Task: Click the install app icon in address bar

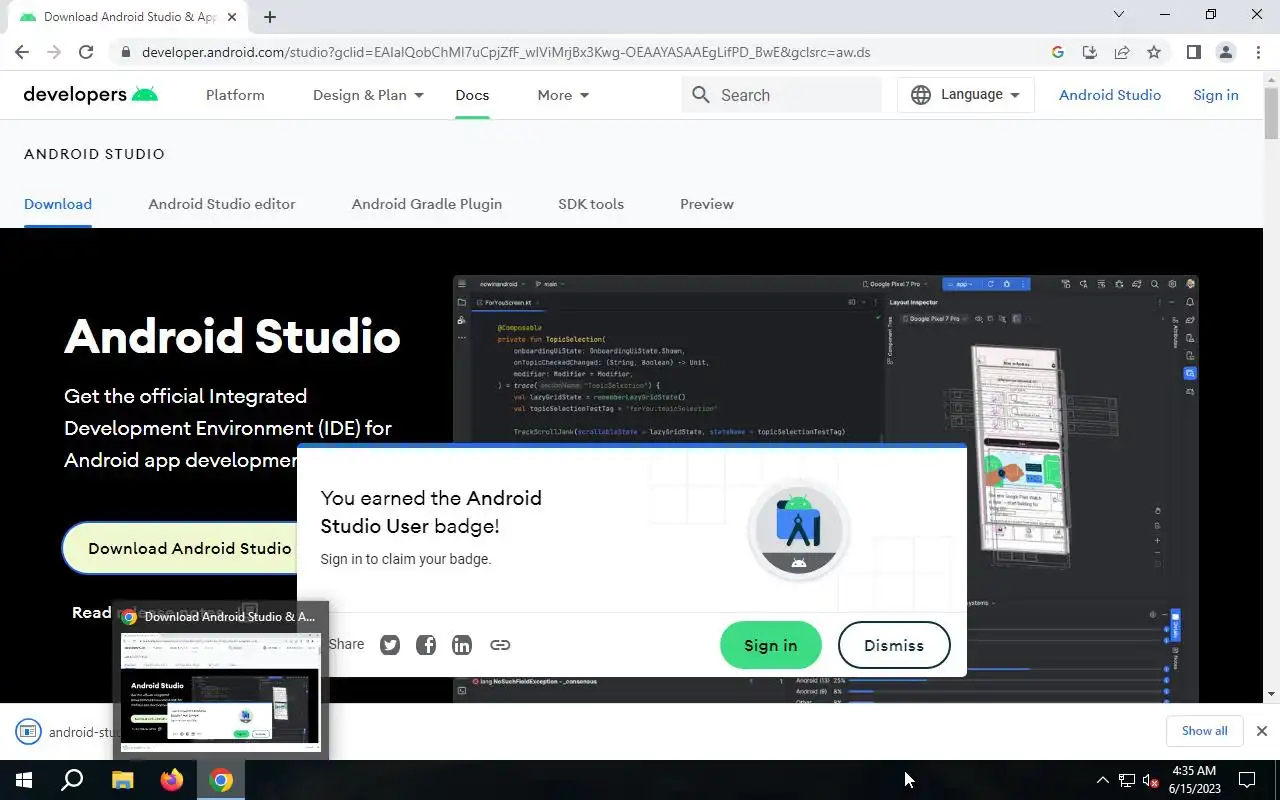Action: coord(1090,52)
